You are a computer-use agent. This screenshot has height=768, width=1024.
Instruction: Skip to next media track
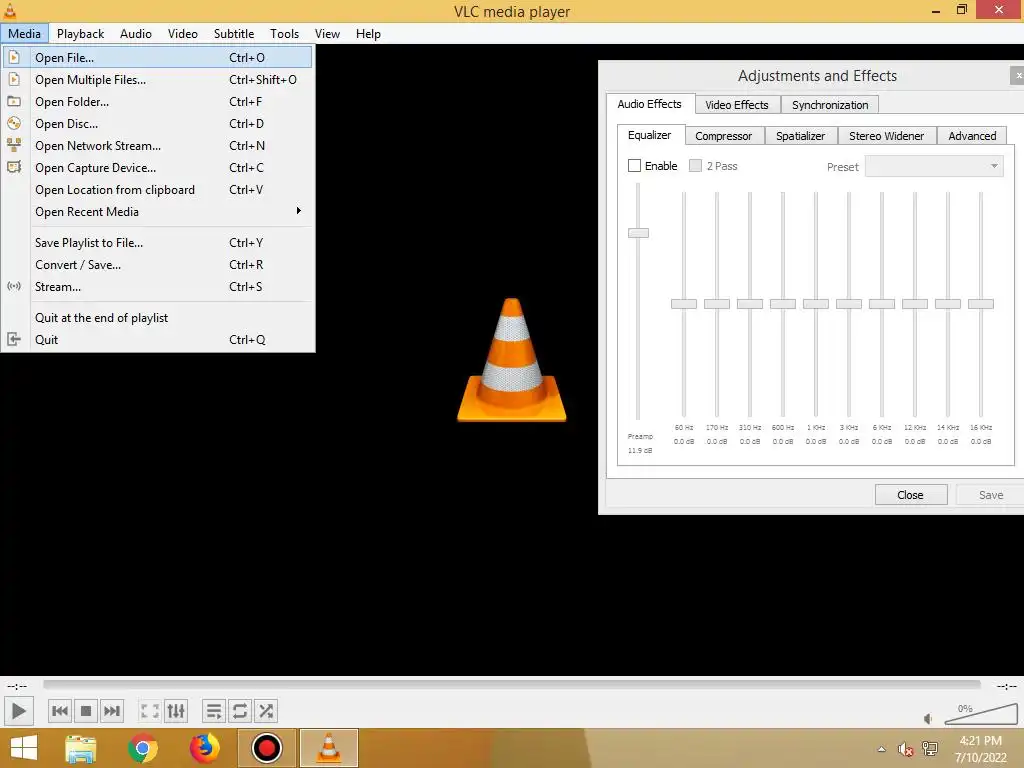112,711
